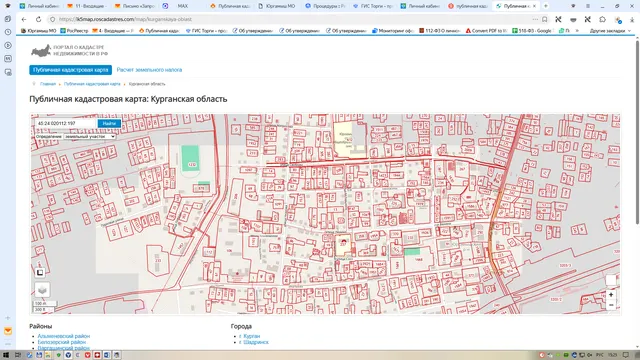Click the Найти search button

coord(109,123)
